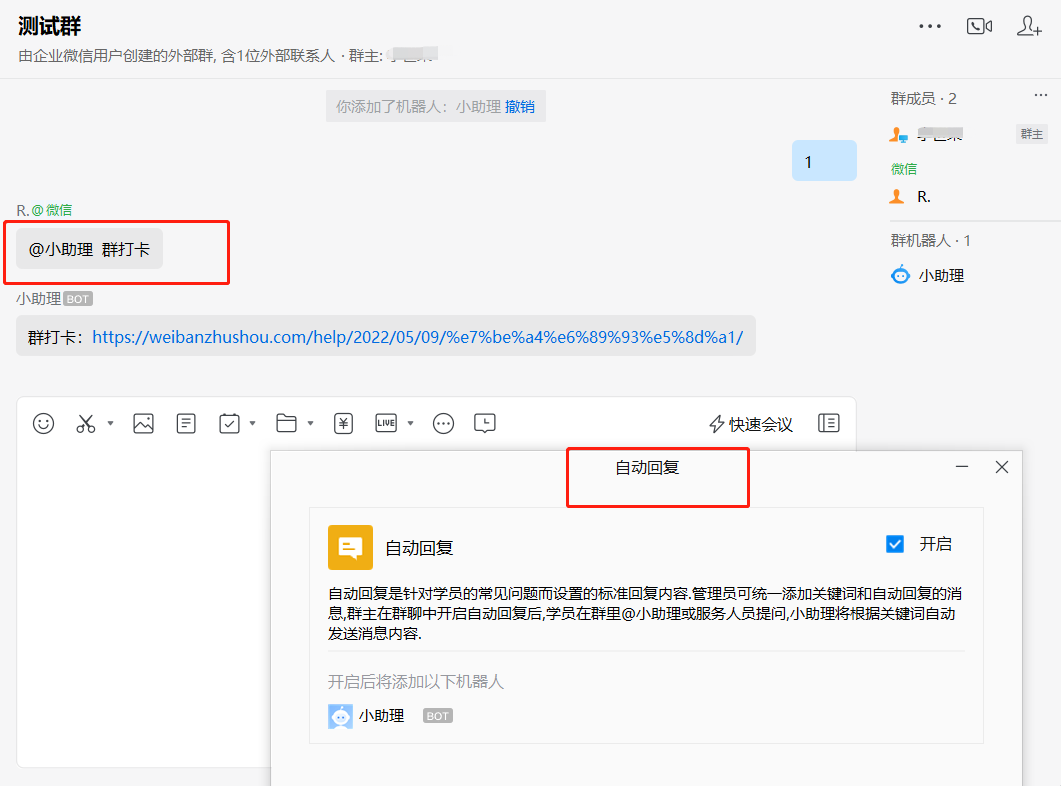Click the send image icon
1061x786 pixels.
click(x=143, y=424)
